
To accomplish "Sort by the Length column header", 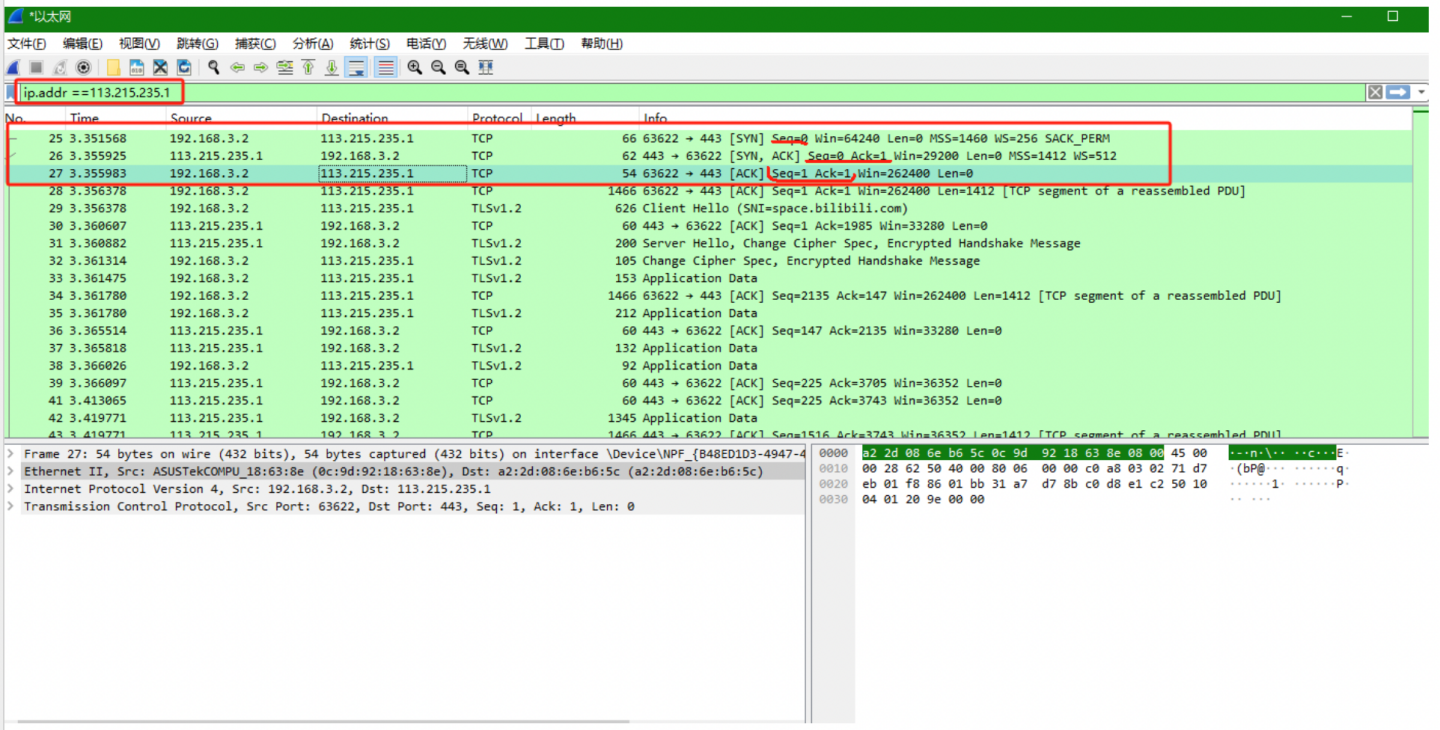I will pyautogui.click(x=584, y=118).
